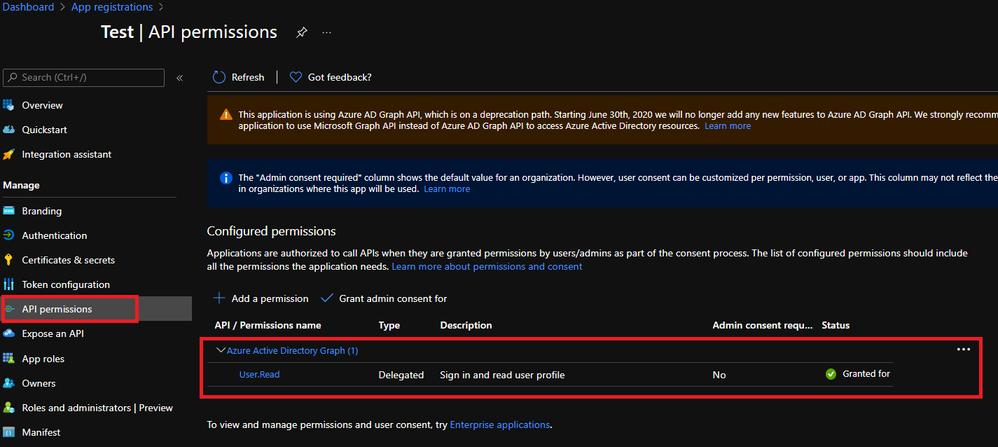The image size is (998, 447).
Task: Click the Token configuration bars icon
Action: click(x=9, y=285)
